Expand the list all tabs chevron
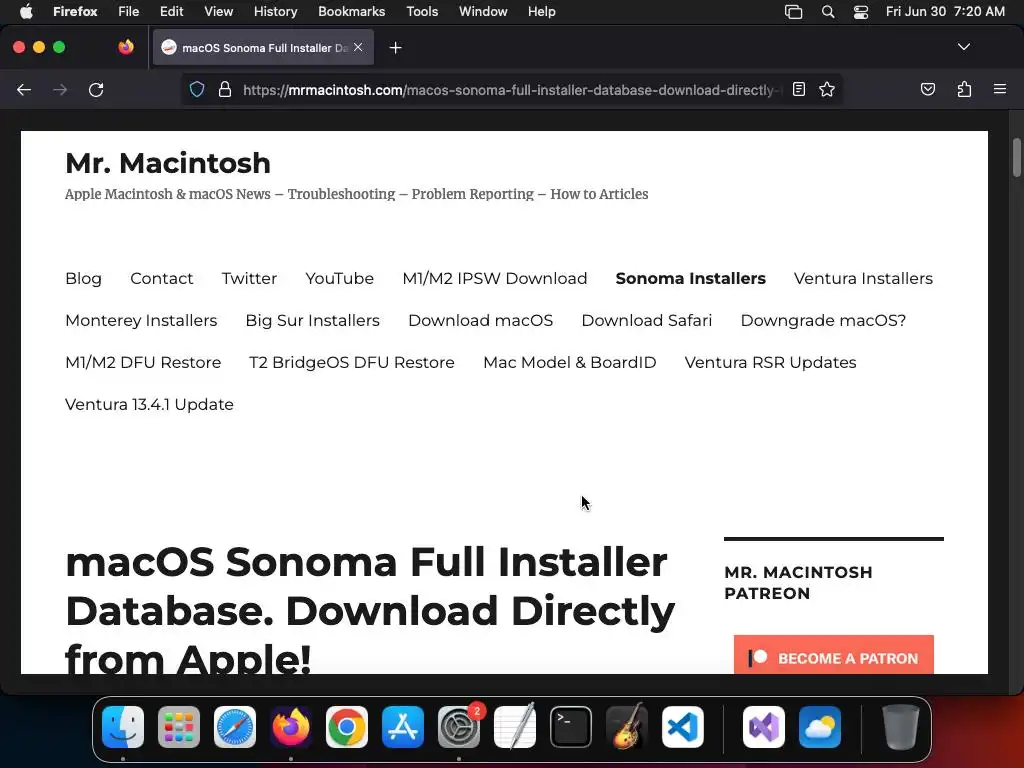Screen dimensions: 1024x768 pos(963,47)
